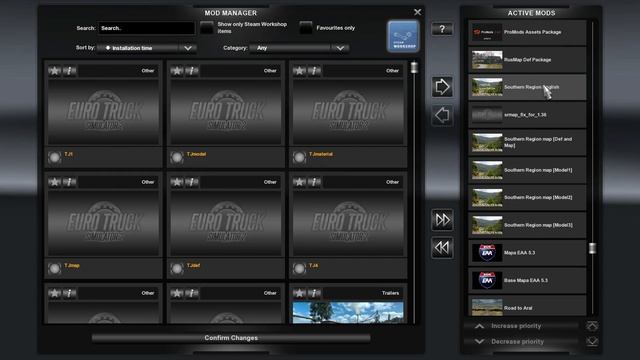Favourite the Trailers mod with star
The height and width of the screenshot is (360, 640).
(x=299, y=293)
